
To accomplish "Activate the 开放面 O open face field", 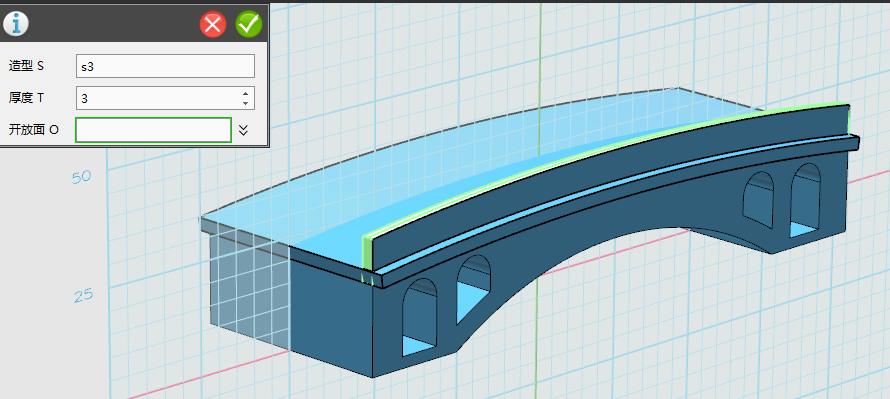I will coord(153,130).
